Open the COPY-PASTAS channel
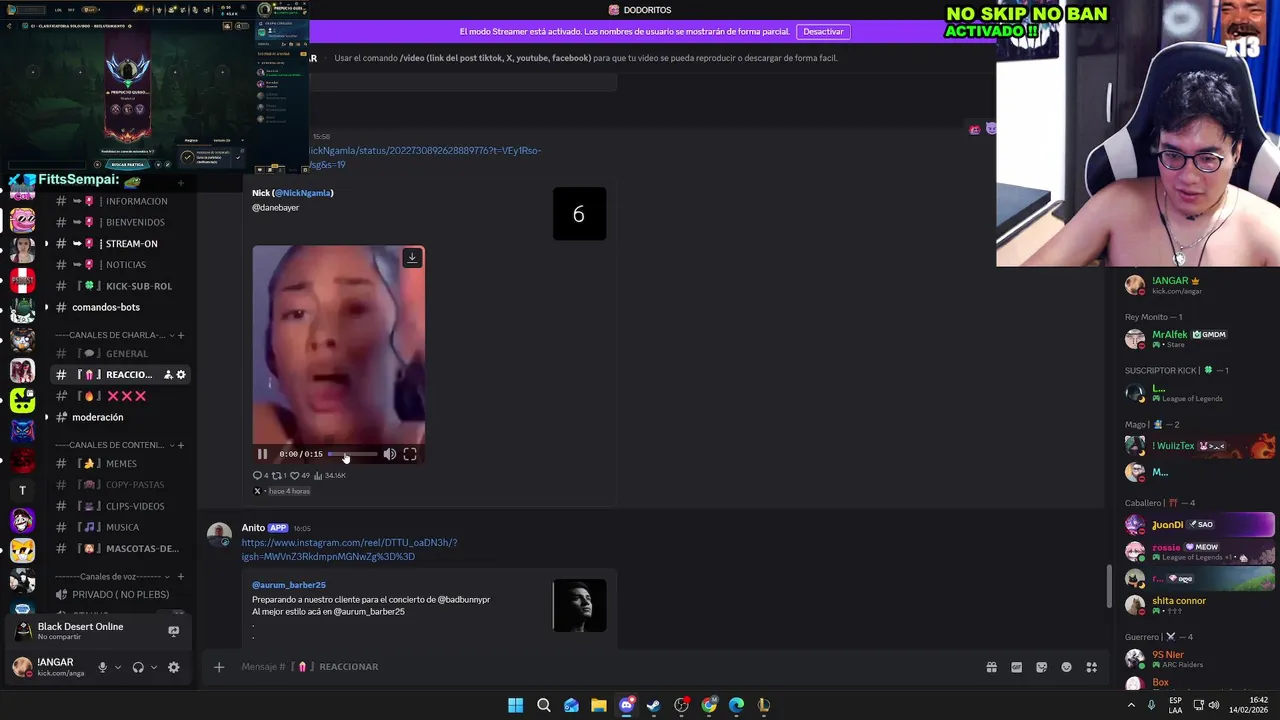This screenshot has height=720, width=1280. pyautogui.click(x=120, y=485)
